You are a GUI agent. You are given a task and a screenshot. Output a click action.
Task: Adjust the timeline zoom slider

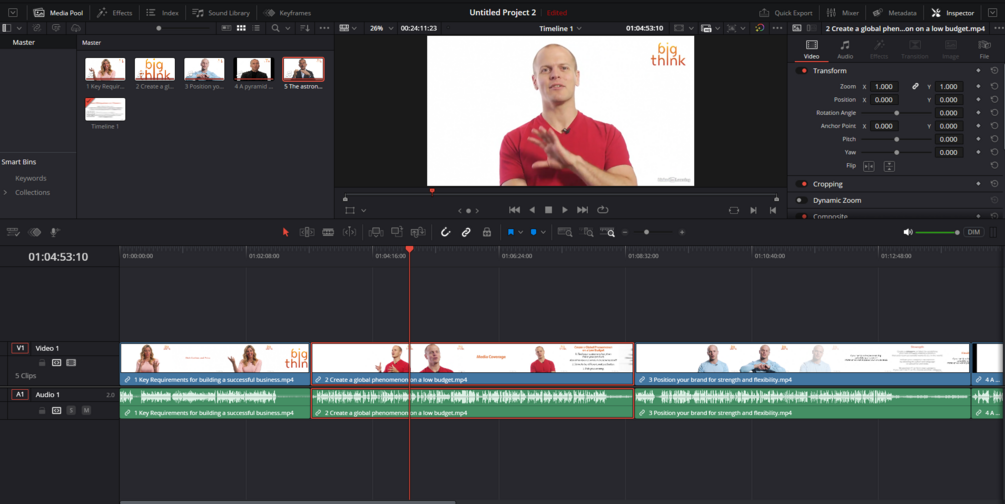(647, 232)
